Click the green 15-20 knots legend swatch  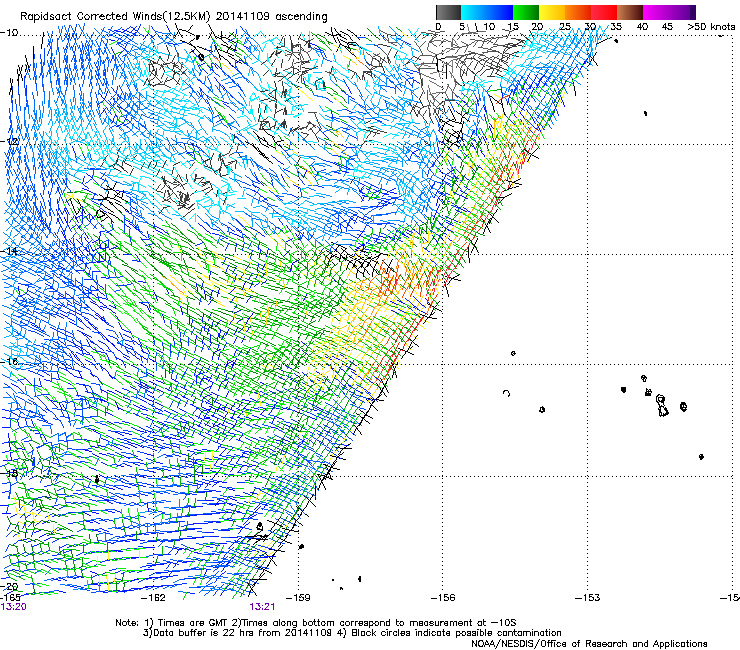pos(526,12)
